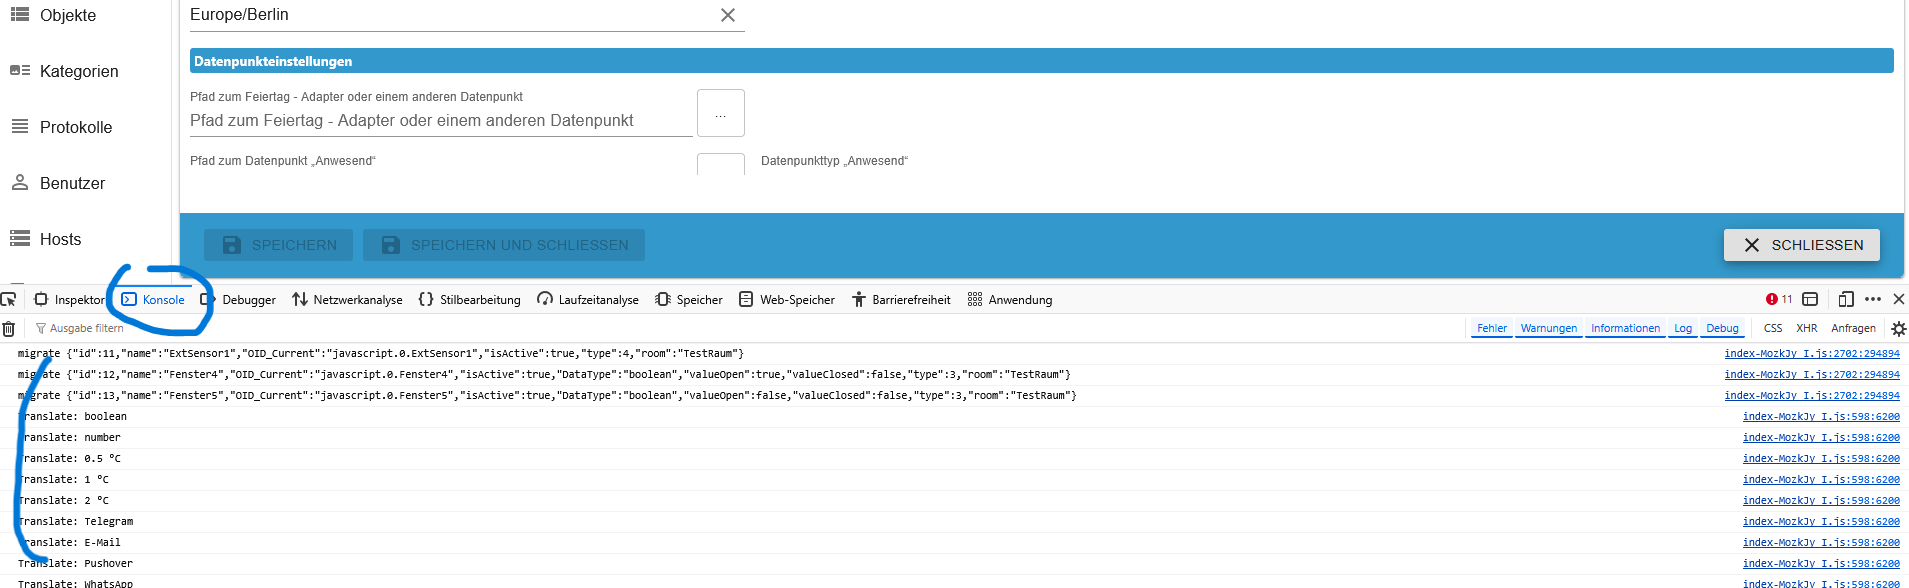
Task: Click the Objekte list icon
Action: tap(20, 14)
